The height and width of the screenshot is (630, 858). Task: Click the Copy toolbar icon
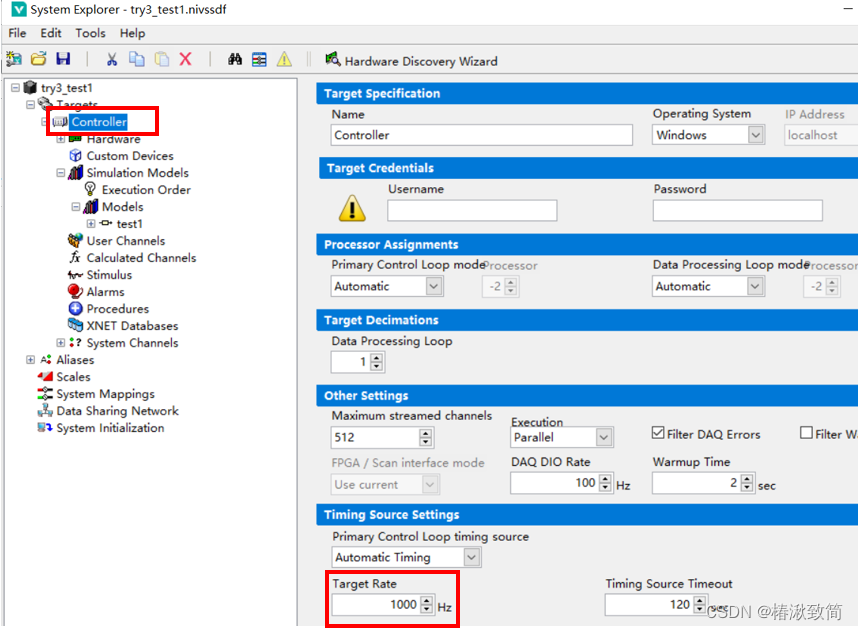(137, 59)
